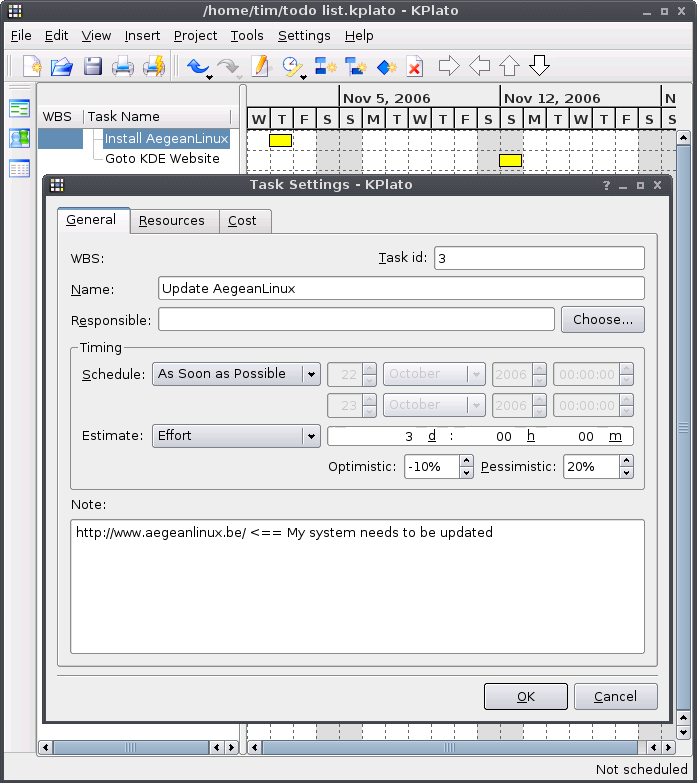Screen dimensions: 697x783
Task: Click the Not scheduled status bar text
Action: coord(642,770)
